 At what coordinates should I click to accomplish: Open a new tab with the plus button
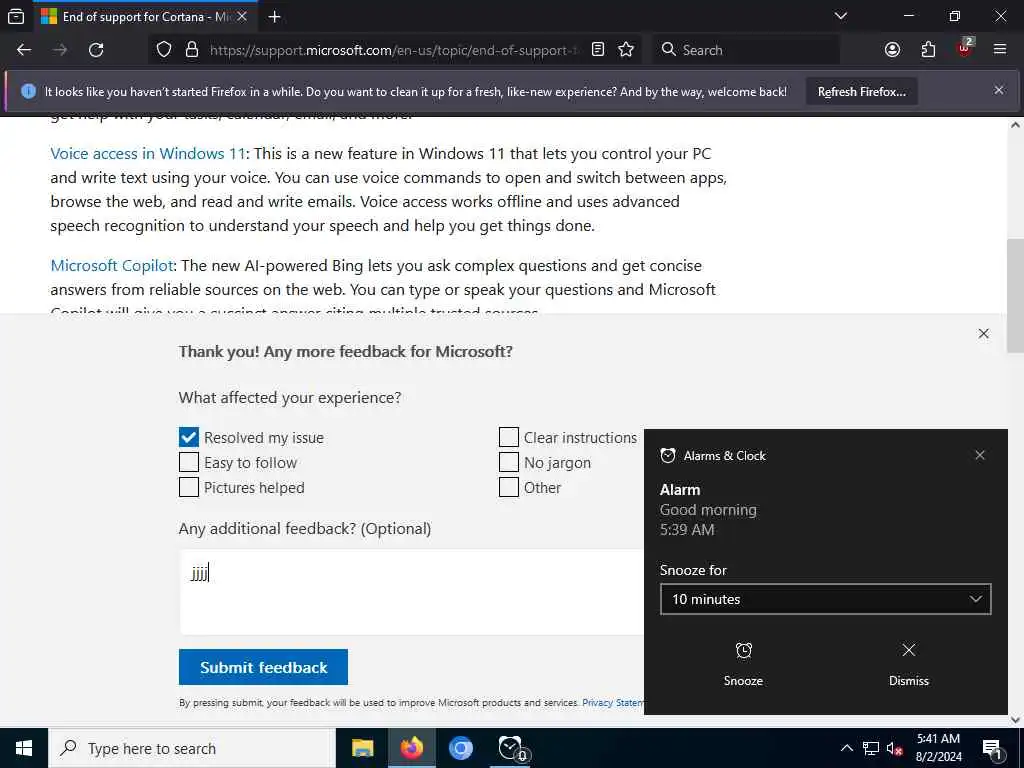tap(274, 16)
